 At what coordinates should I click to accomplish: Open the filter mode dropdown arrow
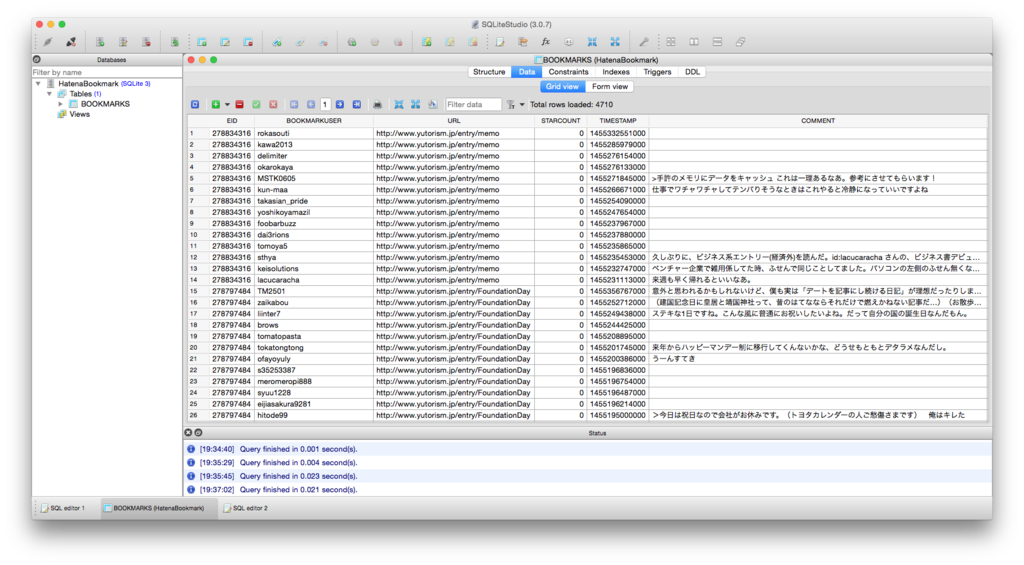pos(522,105)
